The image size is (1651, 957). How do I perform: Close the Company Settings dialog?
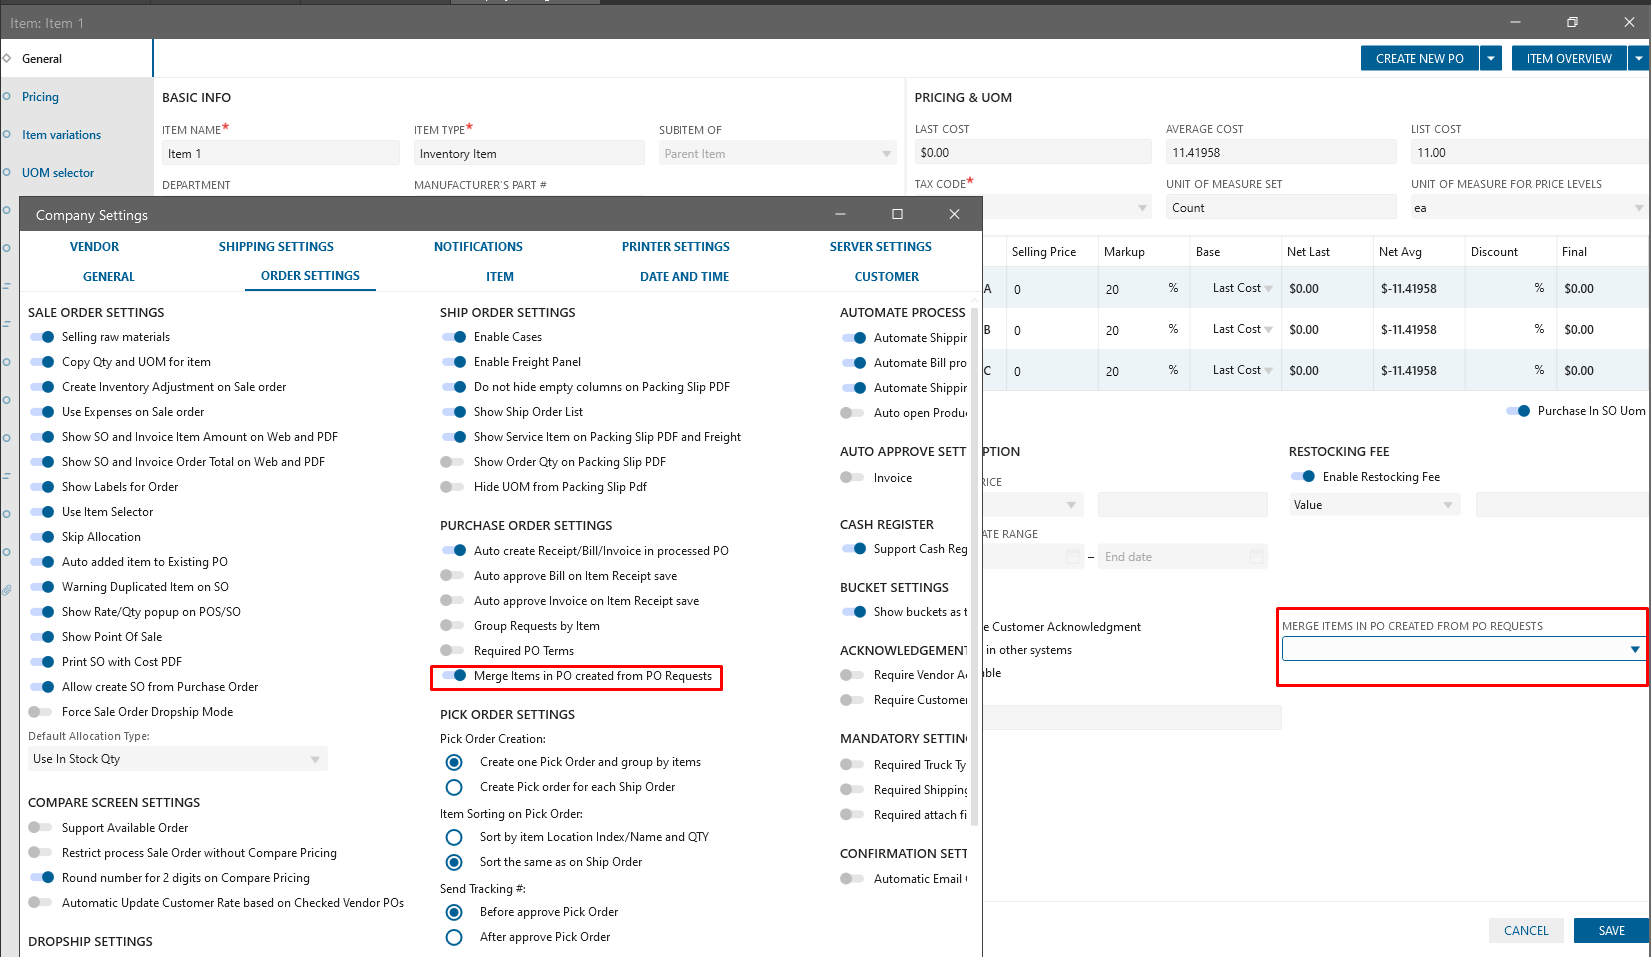[954, 214]
